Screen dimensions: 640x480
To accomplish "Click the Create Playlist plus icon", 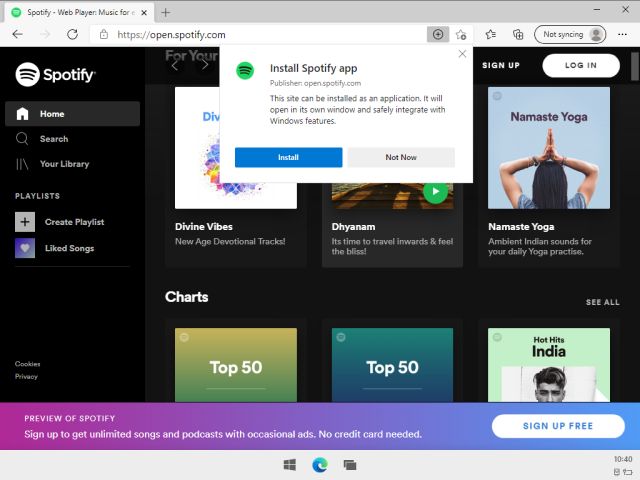I will click(x=25, y=222).
